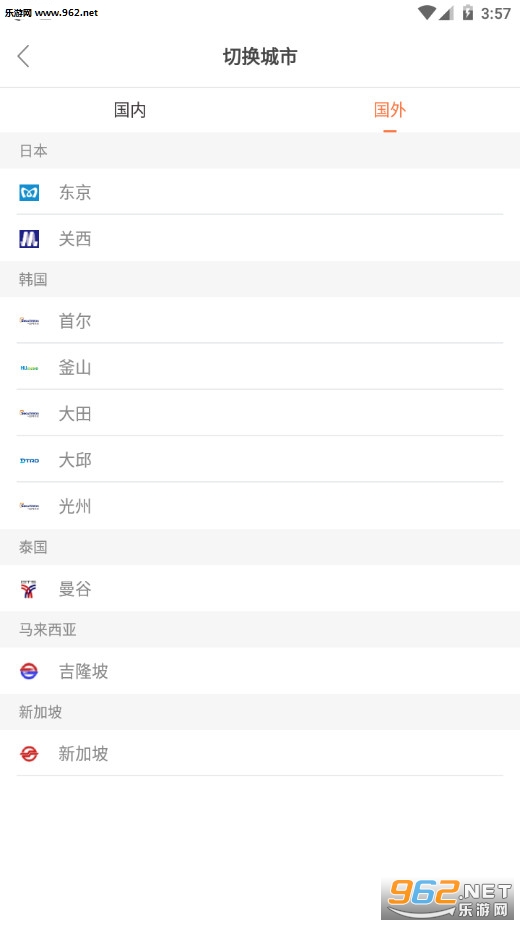Pick 光州 from Korean cities
Image resolution: width=520 pixels, height=926 pixels.
[x=260, y=506]
